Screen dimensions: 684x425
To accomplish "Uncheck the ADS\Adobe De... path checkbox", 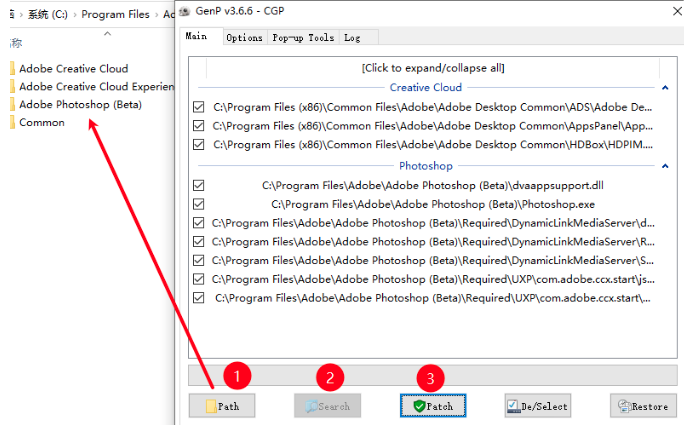I will 198,107.
